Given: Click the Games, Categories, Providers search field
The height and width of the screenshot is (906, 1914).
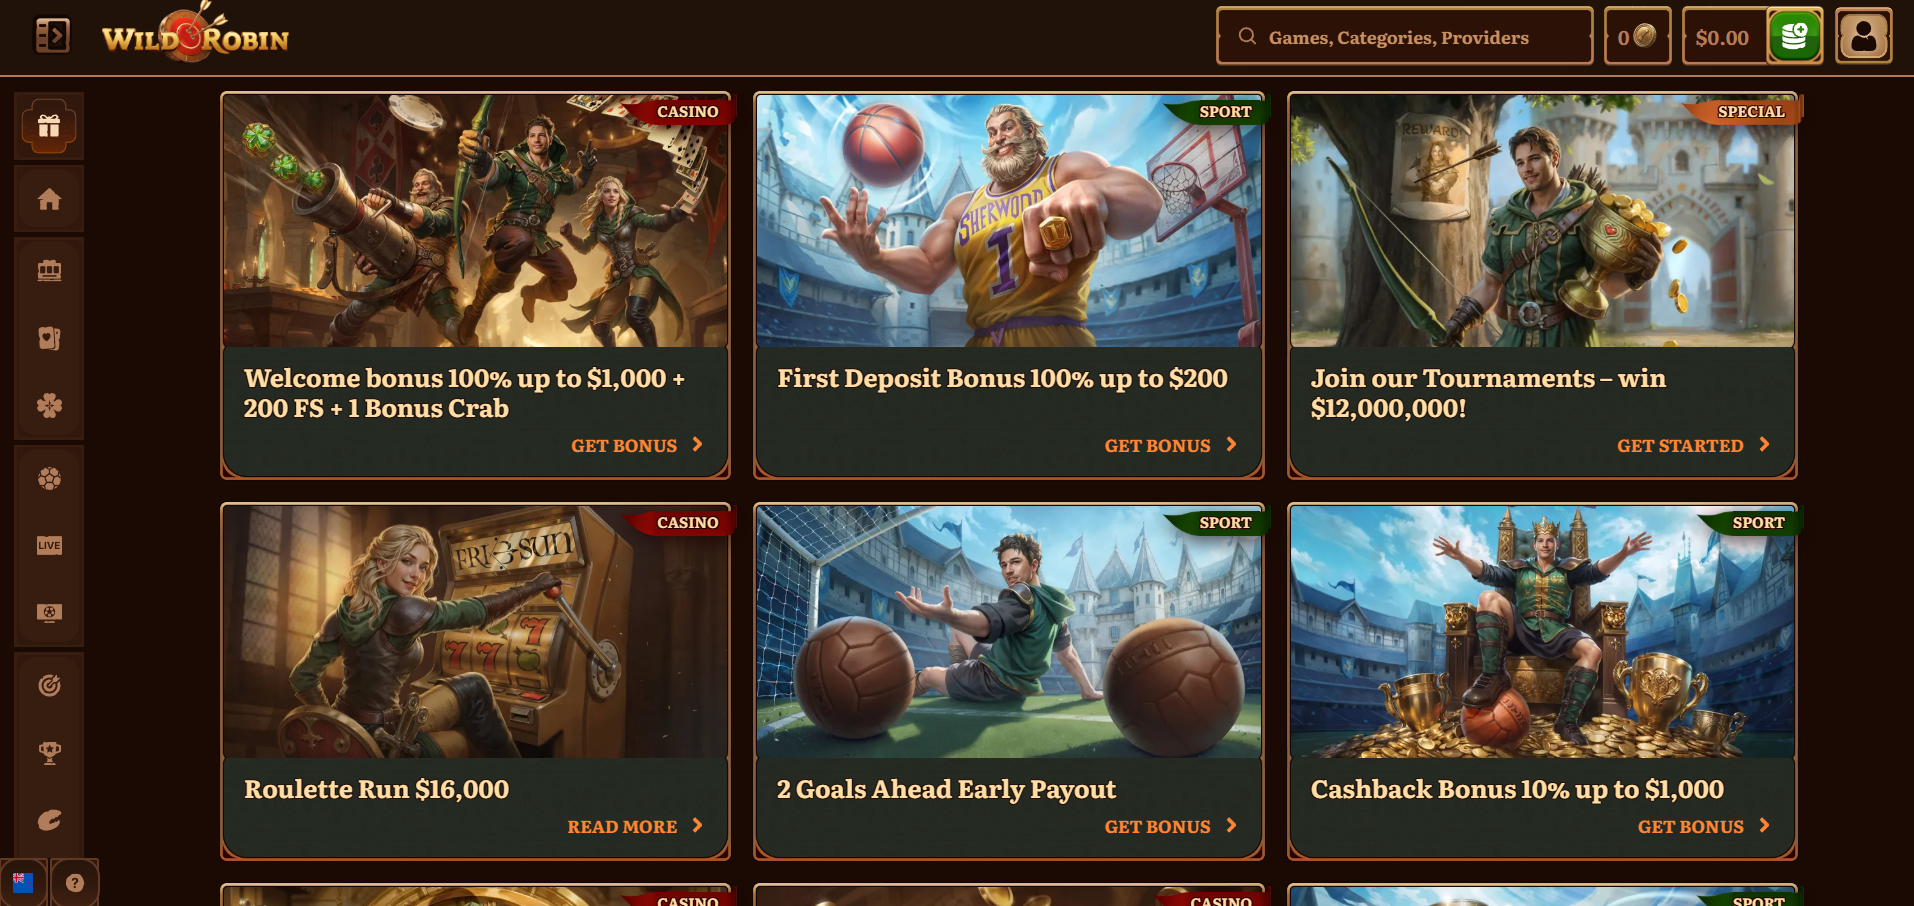Looking at the screenshot, I should coord(1404,37).
